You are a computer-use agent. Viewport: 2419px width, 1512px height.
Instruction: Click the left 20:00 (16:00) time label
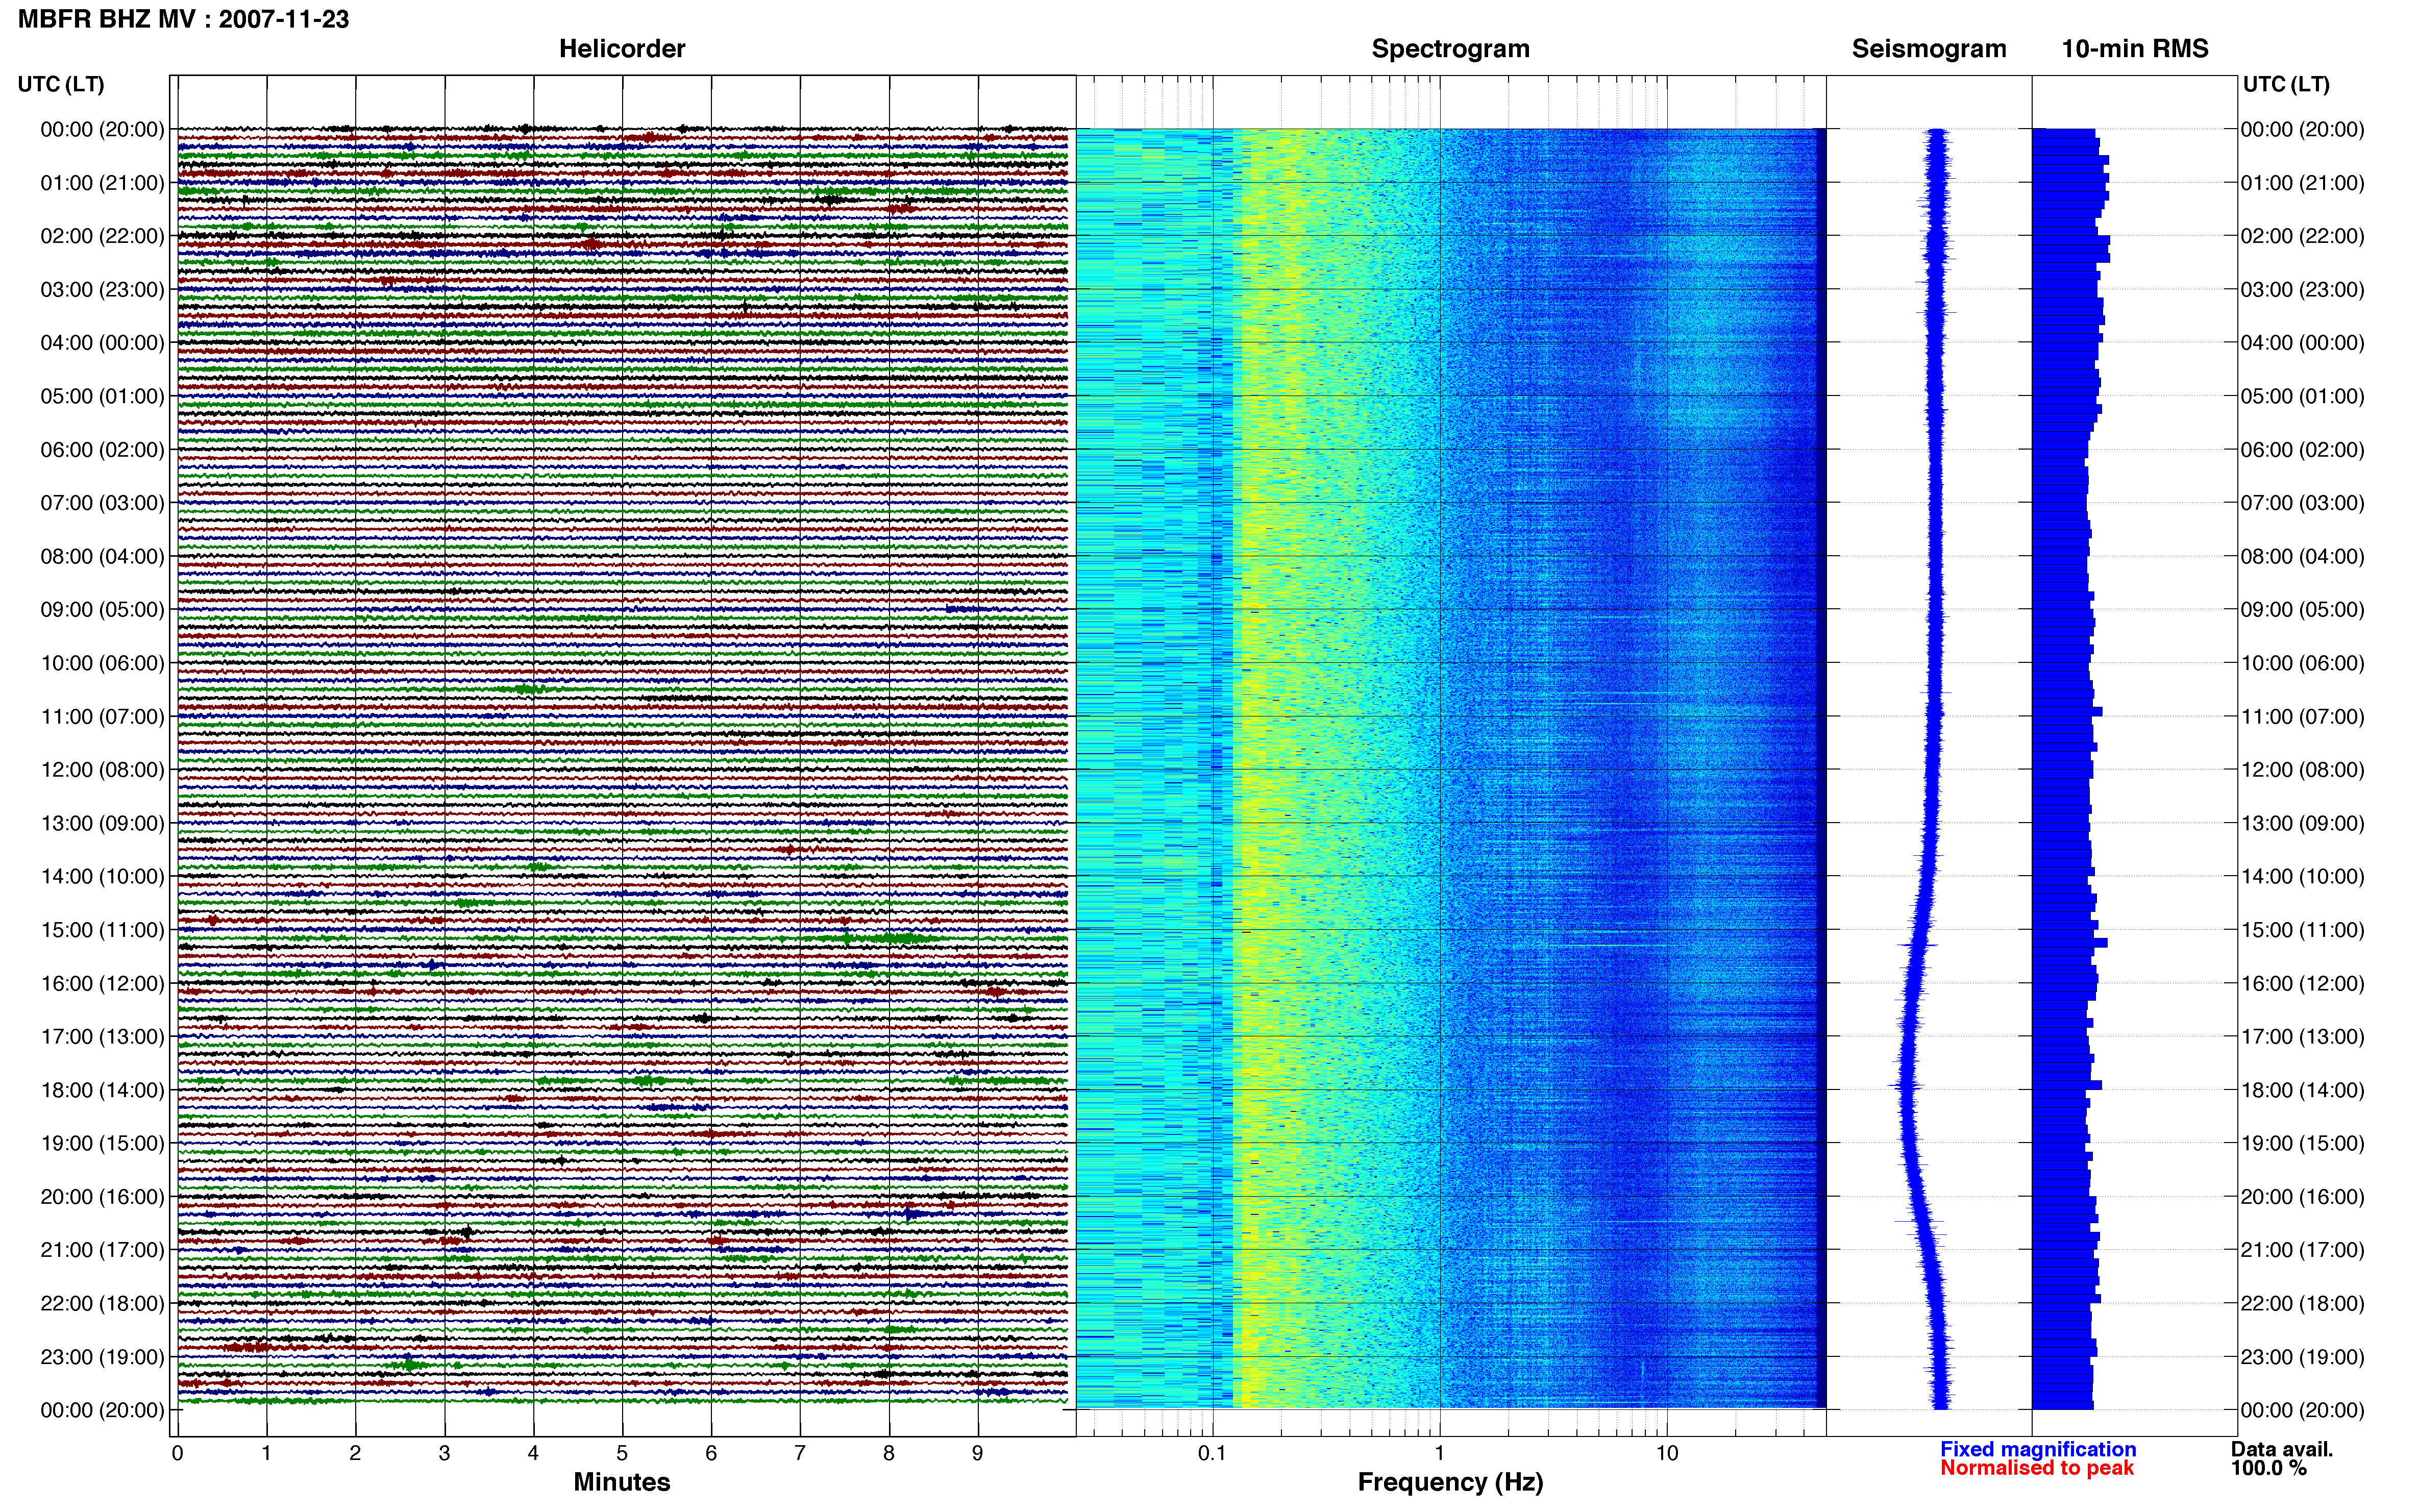(102, 1197)
